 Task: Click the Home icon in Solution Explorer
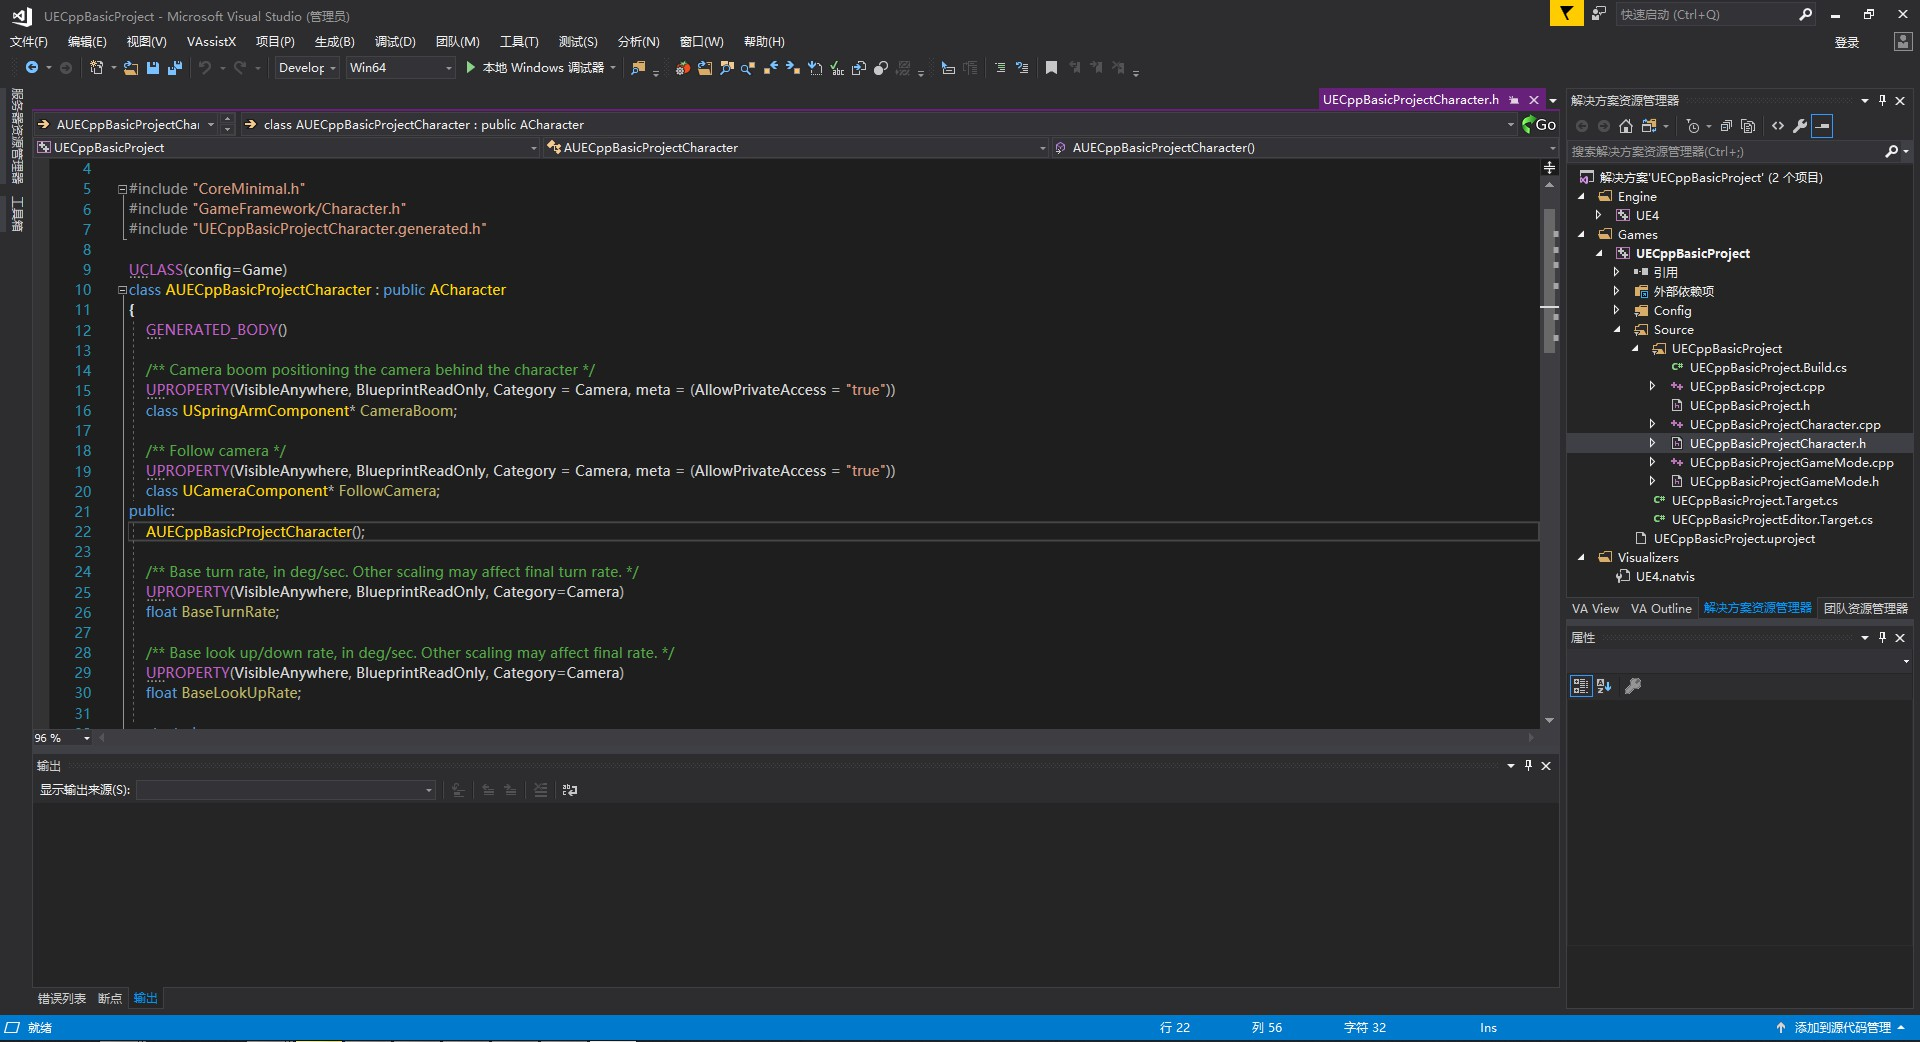[x=1626, y=126]
